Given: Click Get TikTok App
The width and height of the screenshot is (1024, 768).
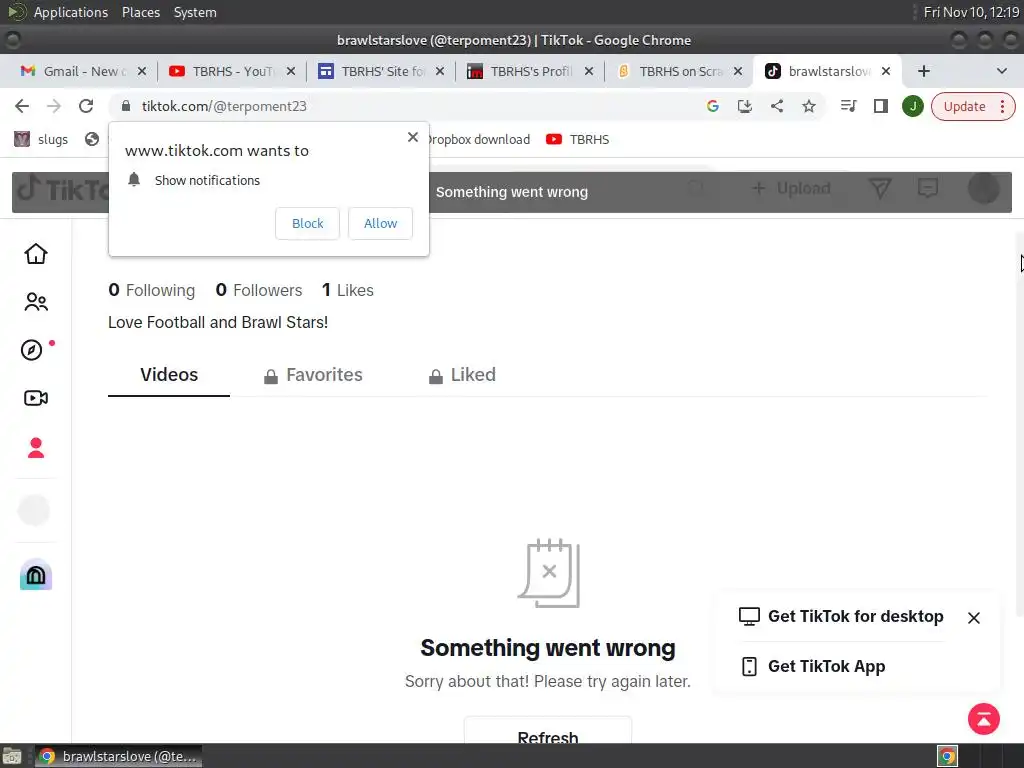Looking at the screenshot, I should click(813, 666).
